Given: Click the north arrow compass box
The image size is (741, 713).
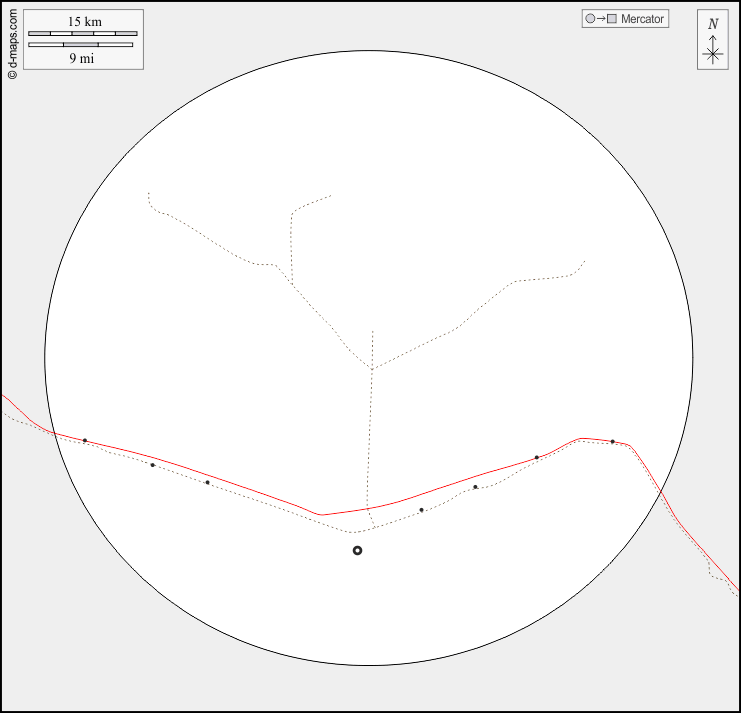Looking at the screenshot, I should pos(713,40).
